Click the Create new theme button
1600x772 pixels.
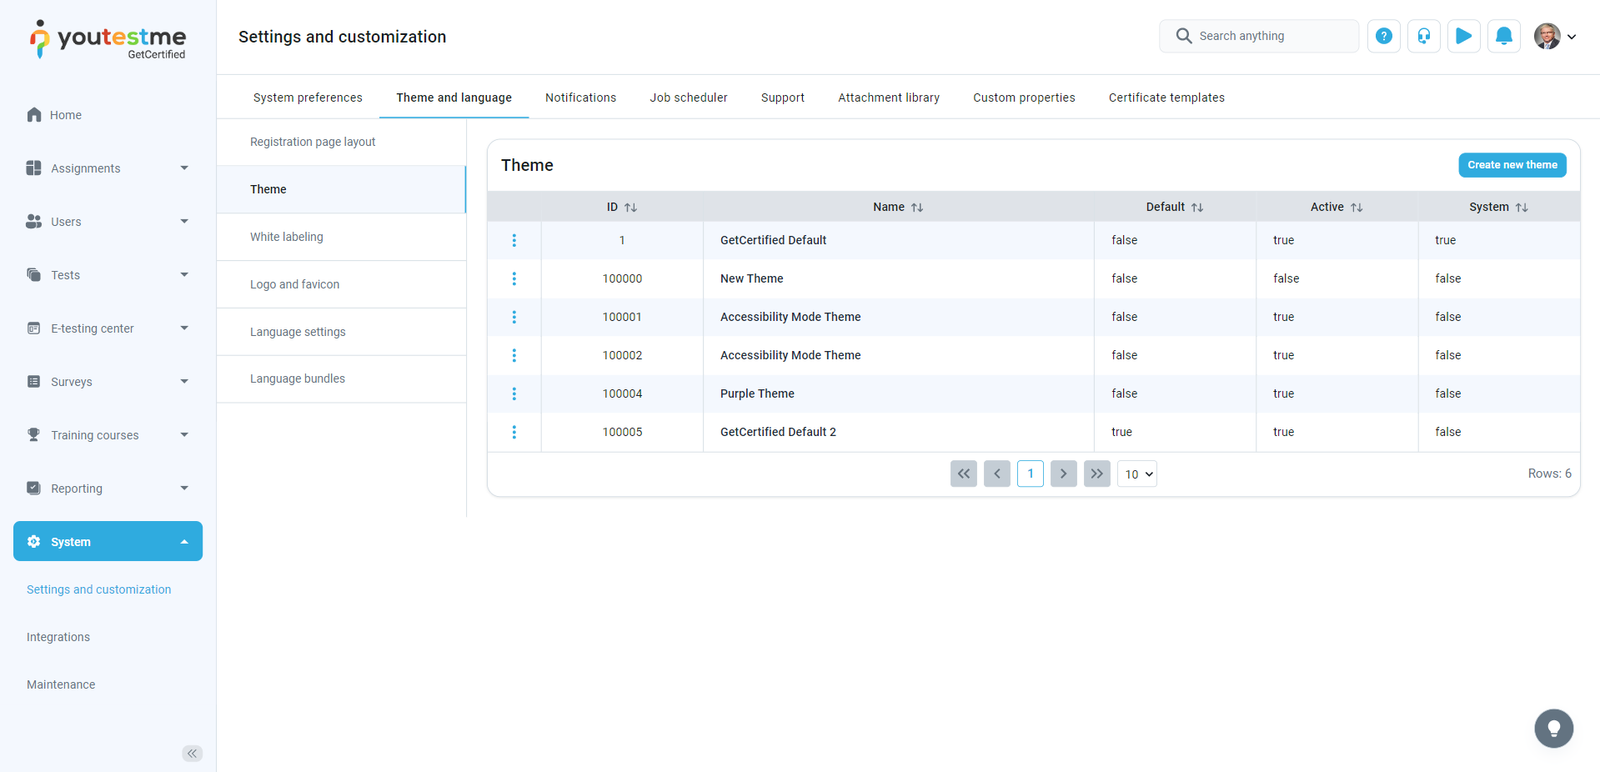(x=1511, y=165)
